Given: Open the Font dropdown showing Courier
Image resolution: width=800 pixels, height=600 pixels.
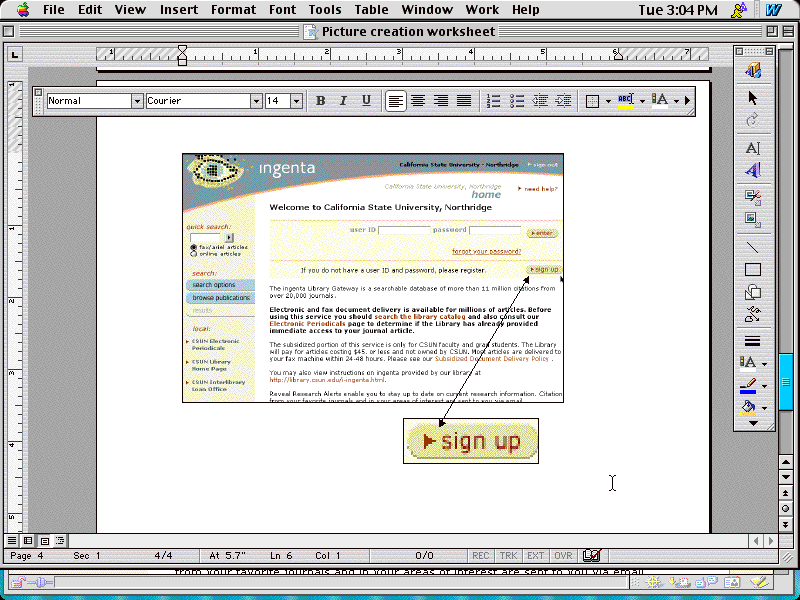Looking at the screenshot, I should pos(256,101).
